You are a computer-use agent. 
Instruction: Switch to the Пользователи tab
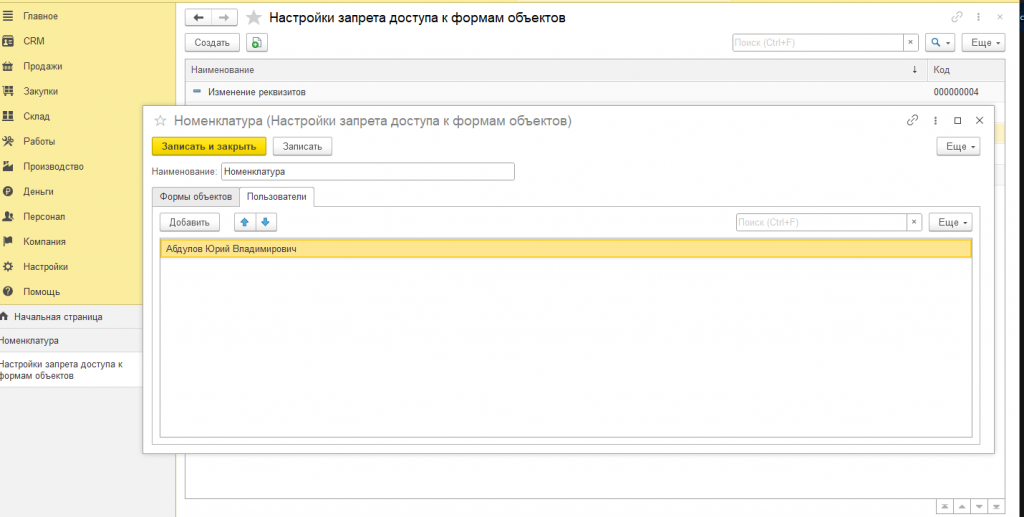coord(277,196)
